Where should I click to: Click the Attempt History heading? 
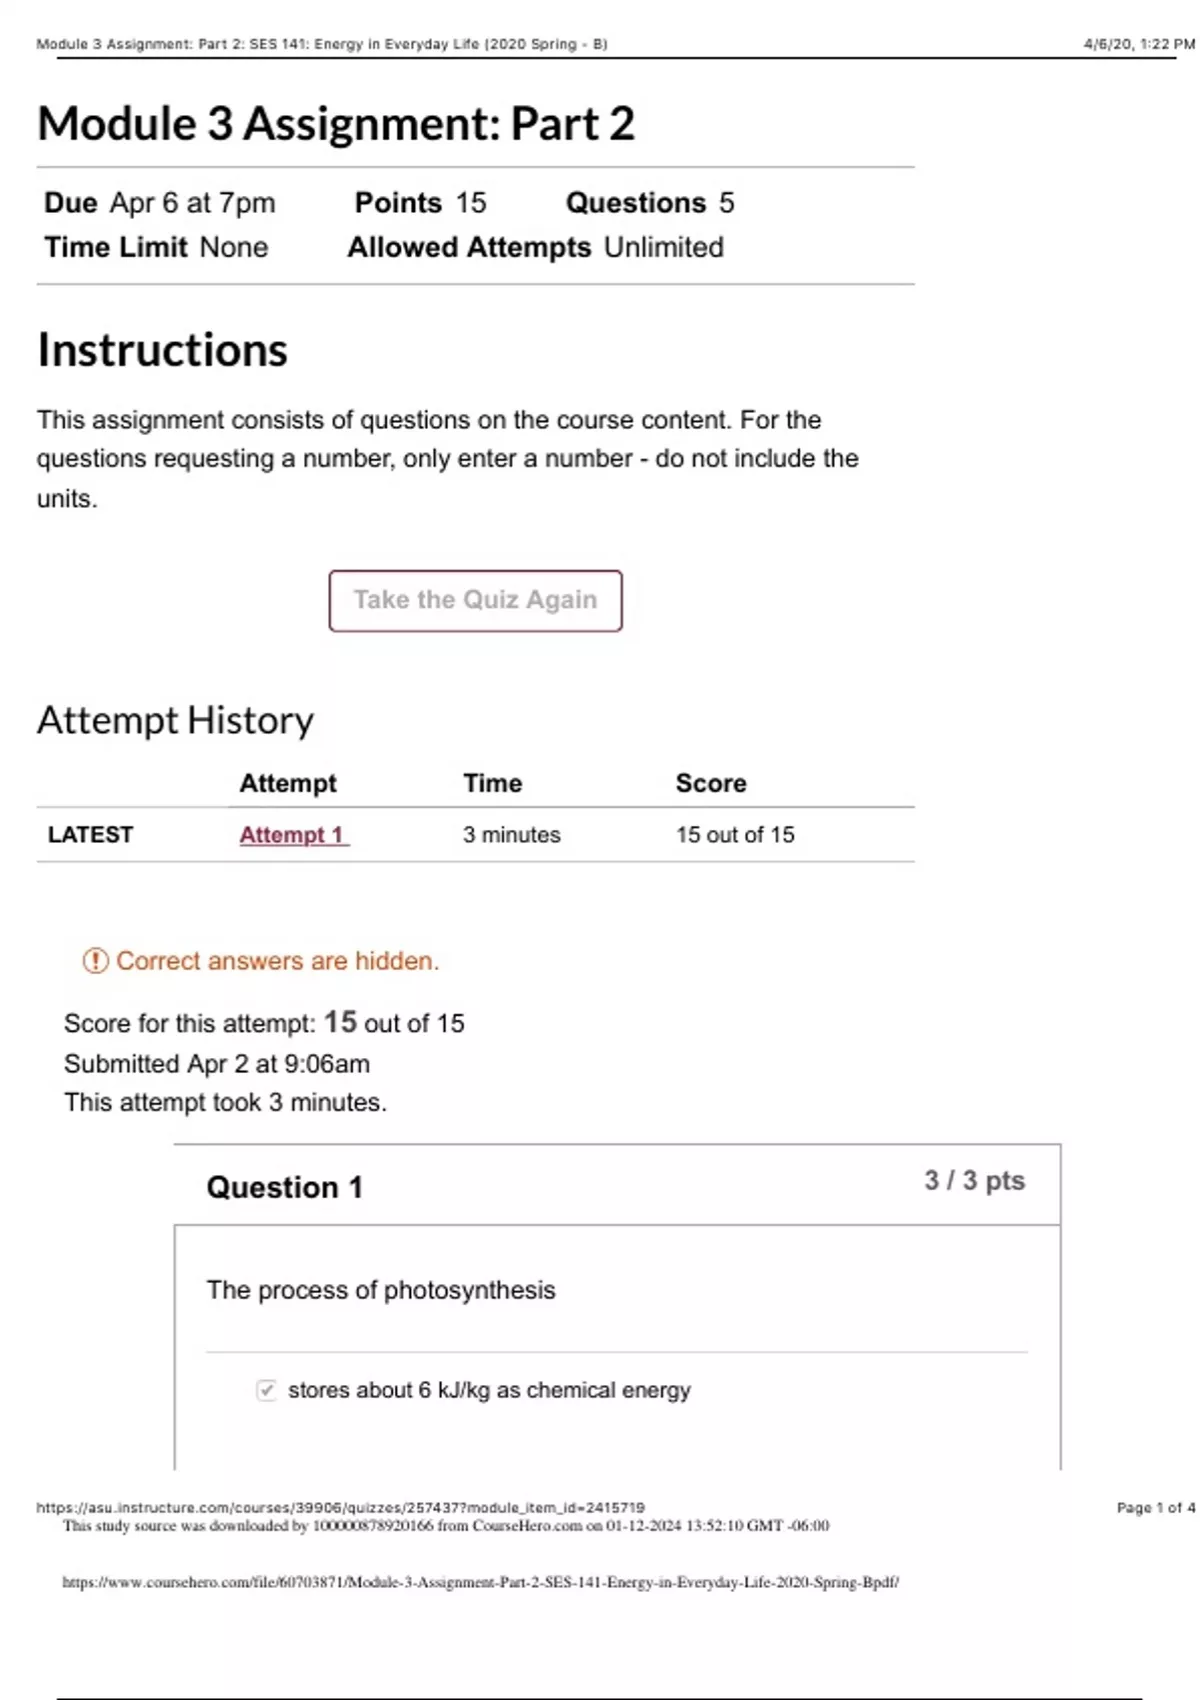click(x=175, y=720)
